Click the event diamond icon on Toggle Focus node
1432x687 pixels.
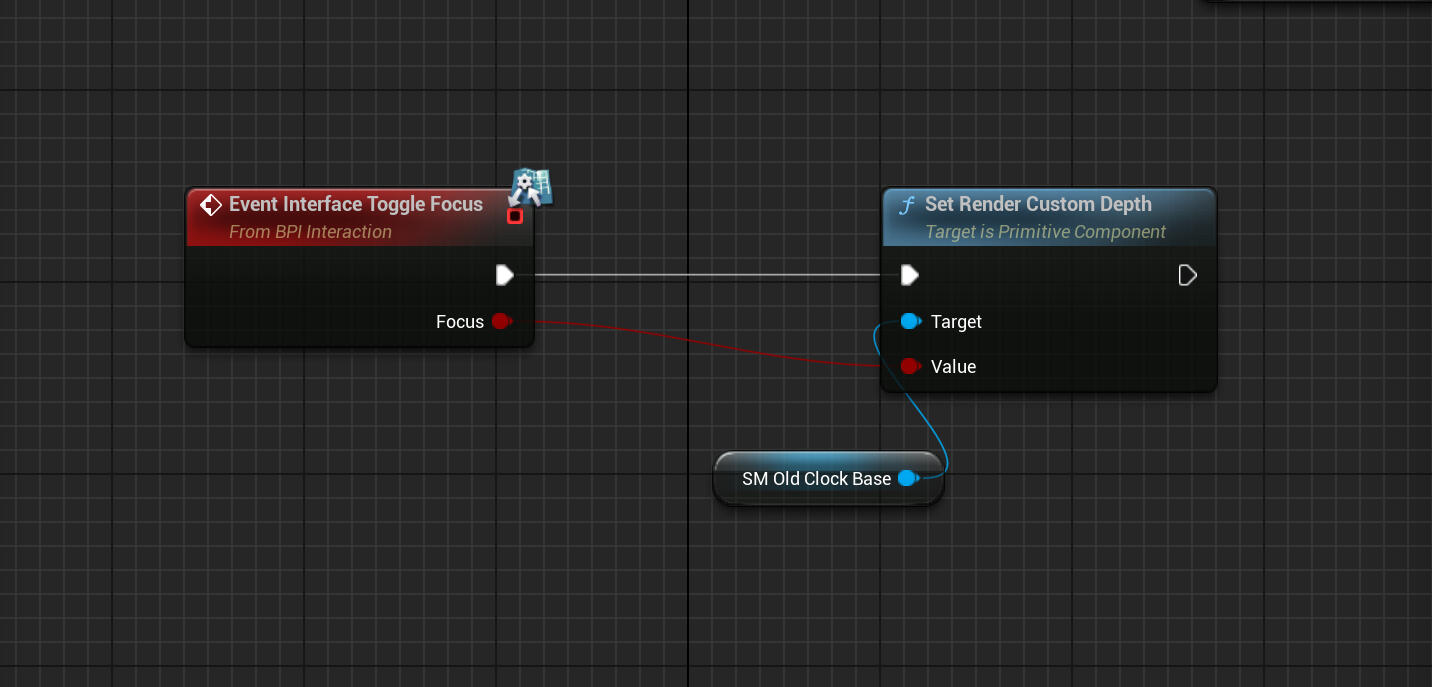pos(211,205)
